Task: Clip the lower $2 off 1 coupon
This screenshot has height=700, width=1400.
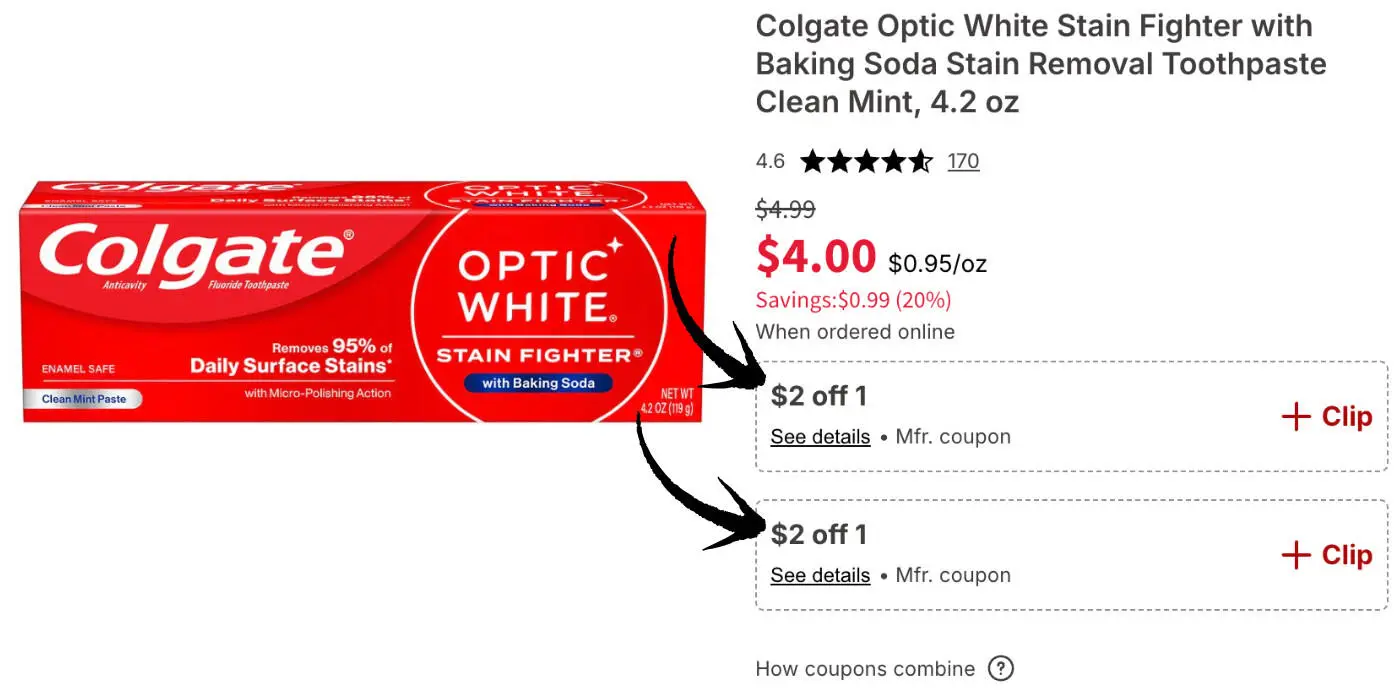Action: pyautogui.click(x=1346, y=556)
